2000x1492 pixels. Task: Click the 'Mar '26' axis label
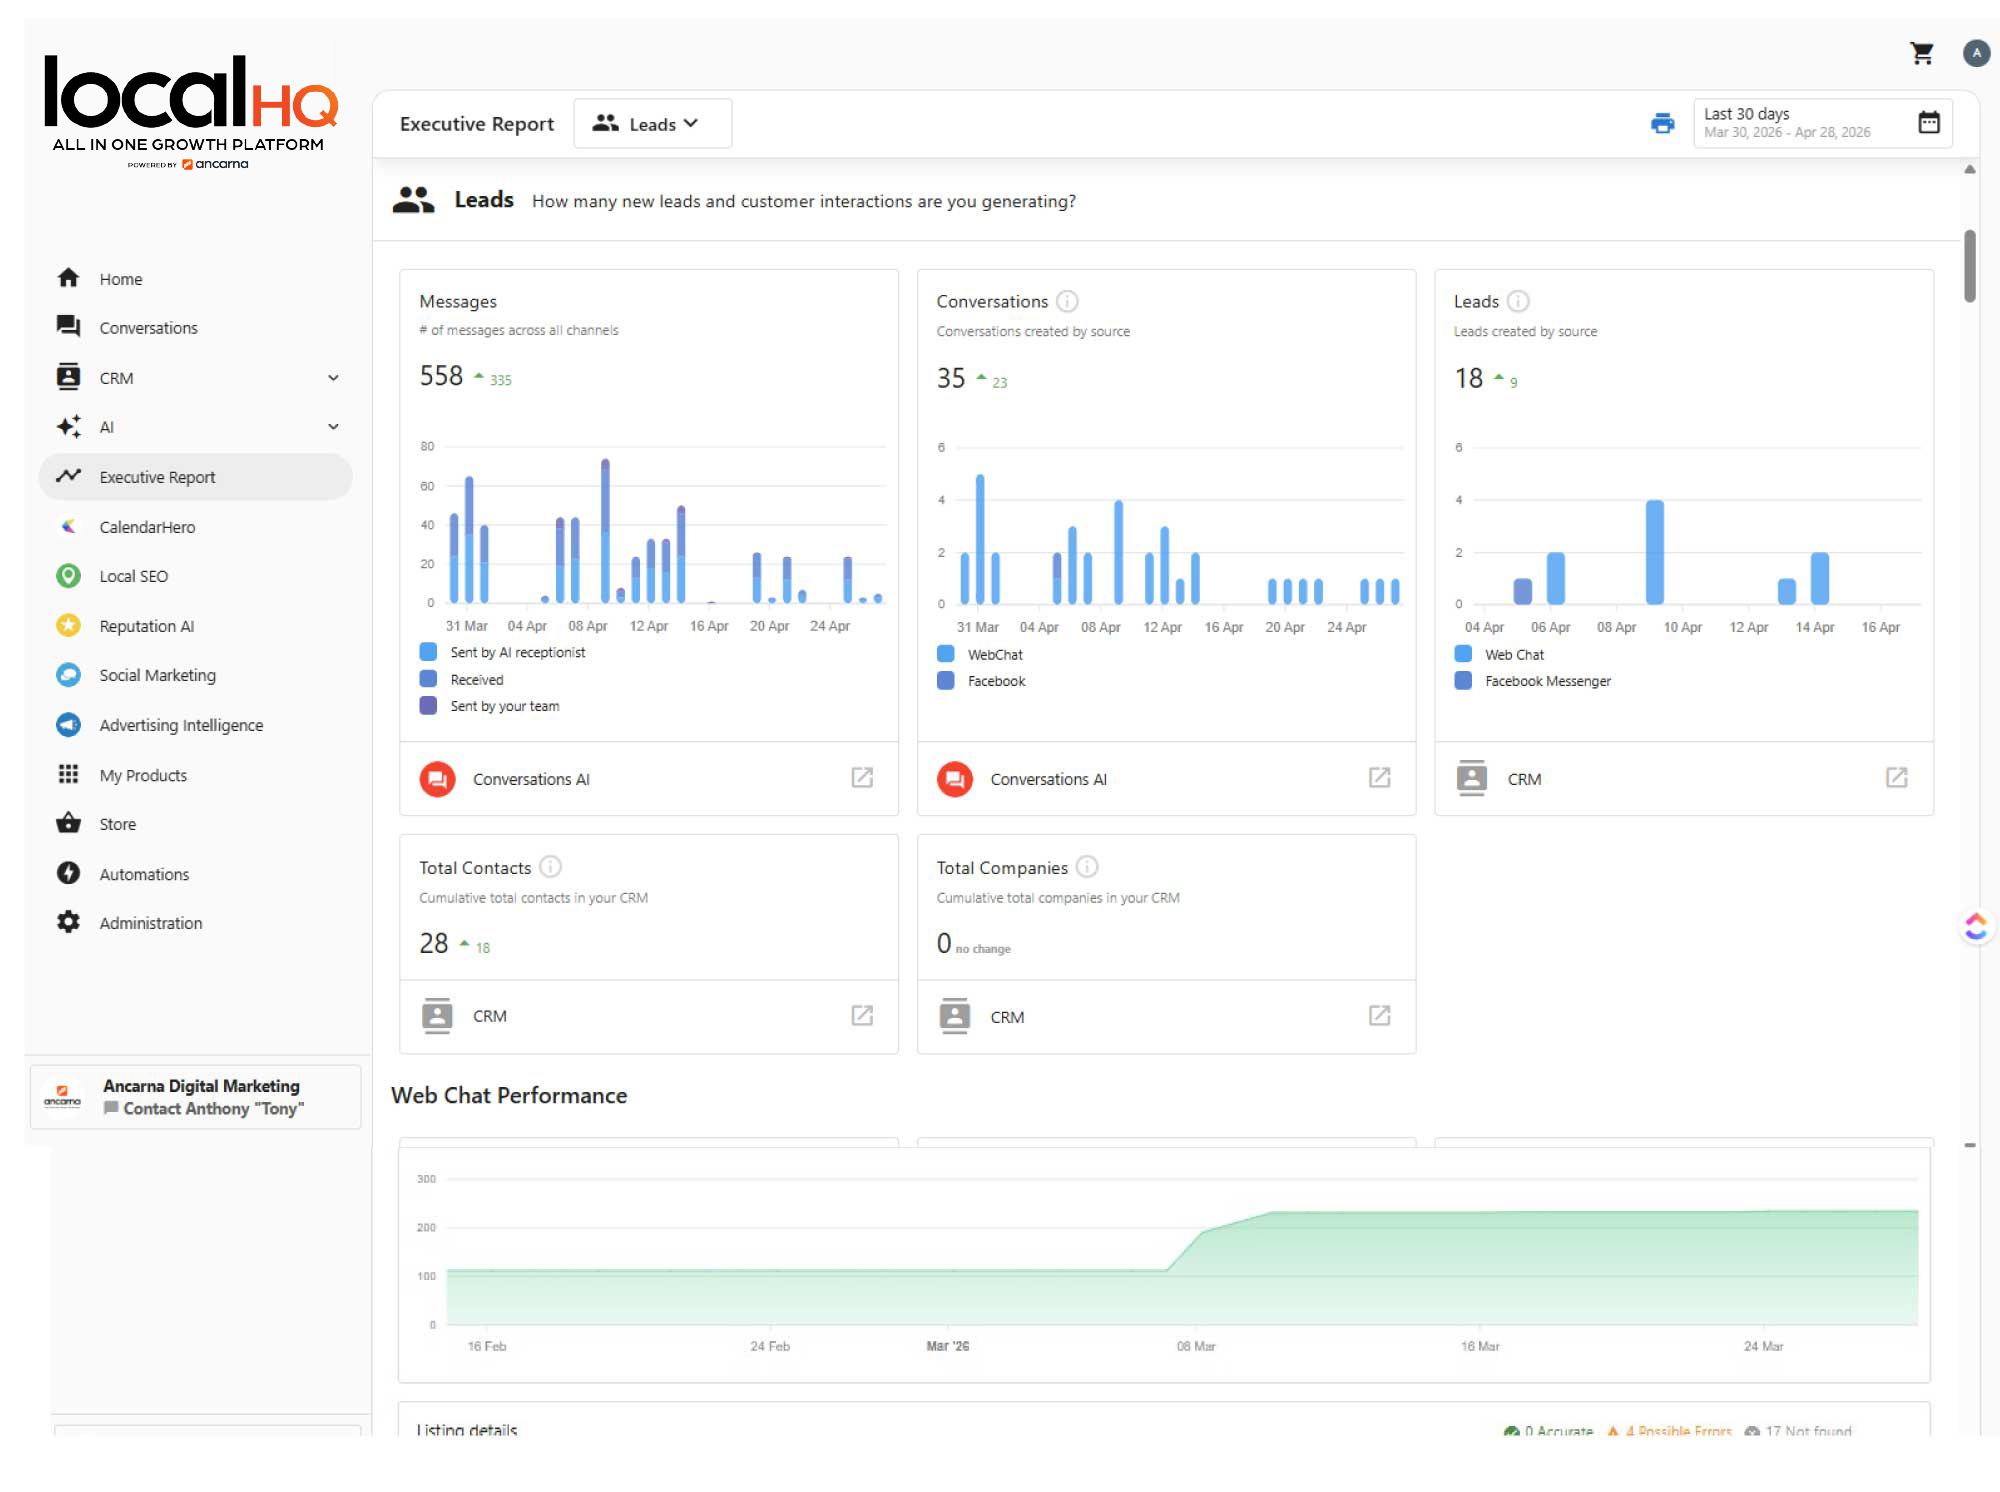(947, 1346)
